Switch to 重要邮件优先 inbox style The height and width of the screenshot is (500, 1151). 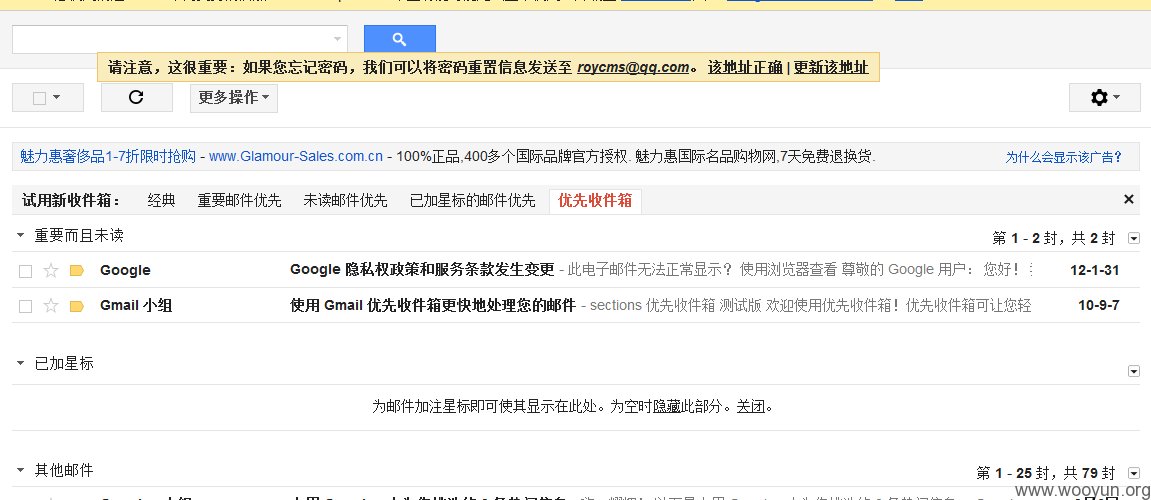[x=239, y=200]
